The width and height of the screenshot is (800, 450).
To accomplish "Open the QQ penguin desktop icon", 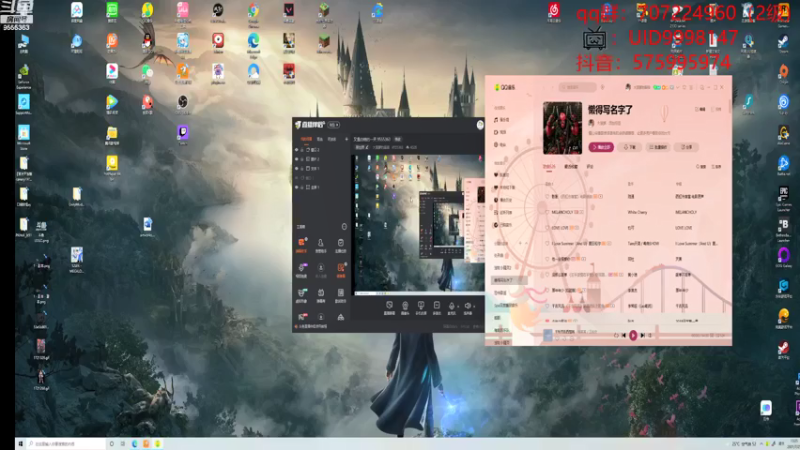I will pyautogui.click(x=147, y=42).
